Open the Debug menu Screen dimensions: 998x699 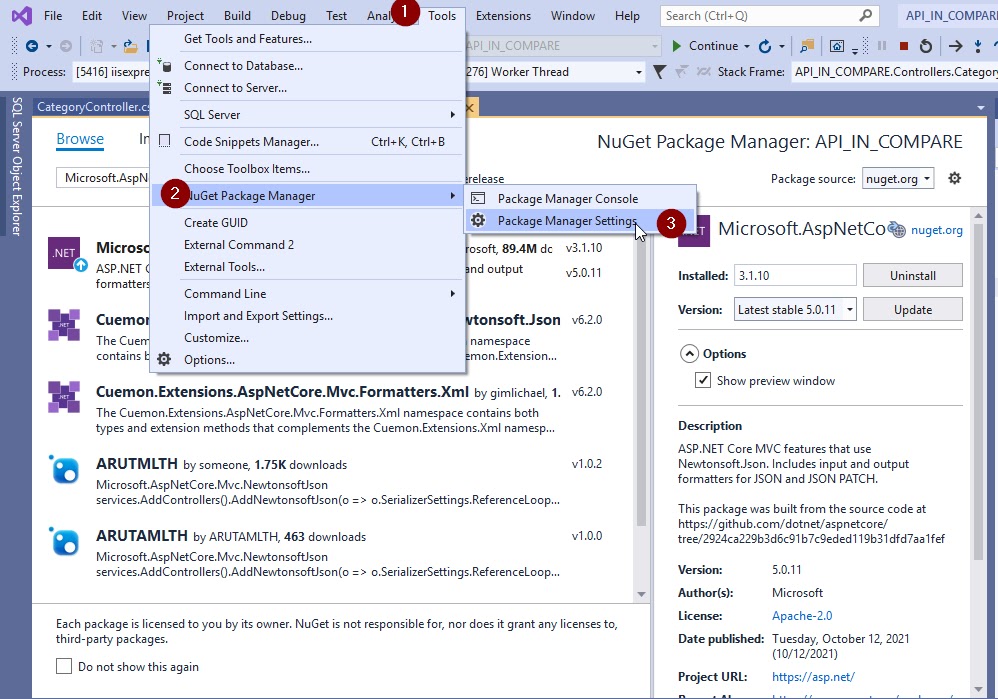click(x=288, y=15)
